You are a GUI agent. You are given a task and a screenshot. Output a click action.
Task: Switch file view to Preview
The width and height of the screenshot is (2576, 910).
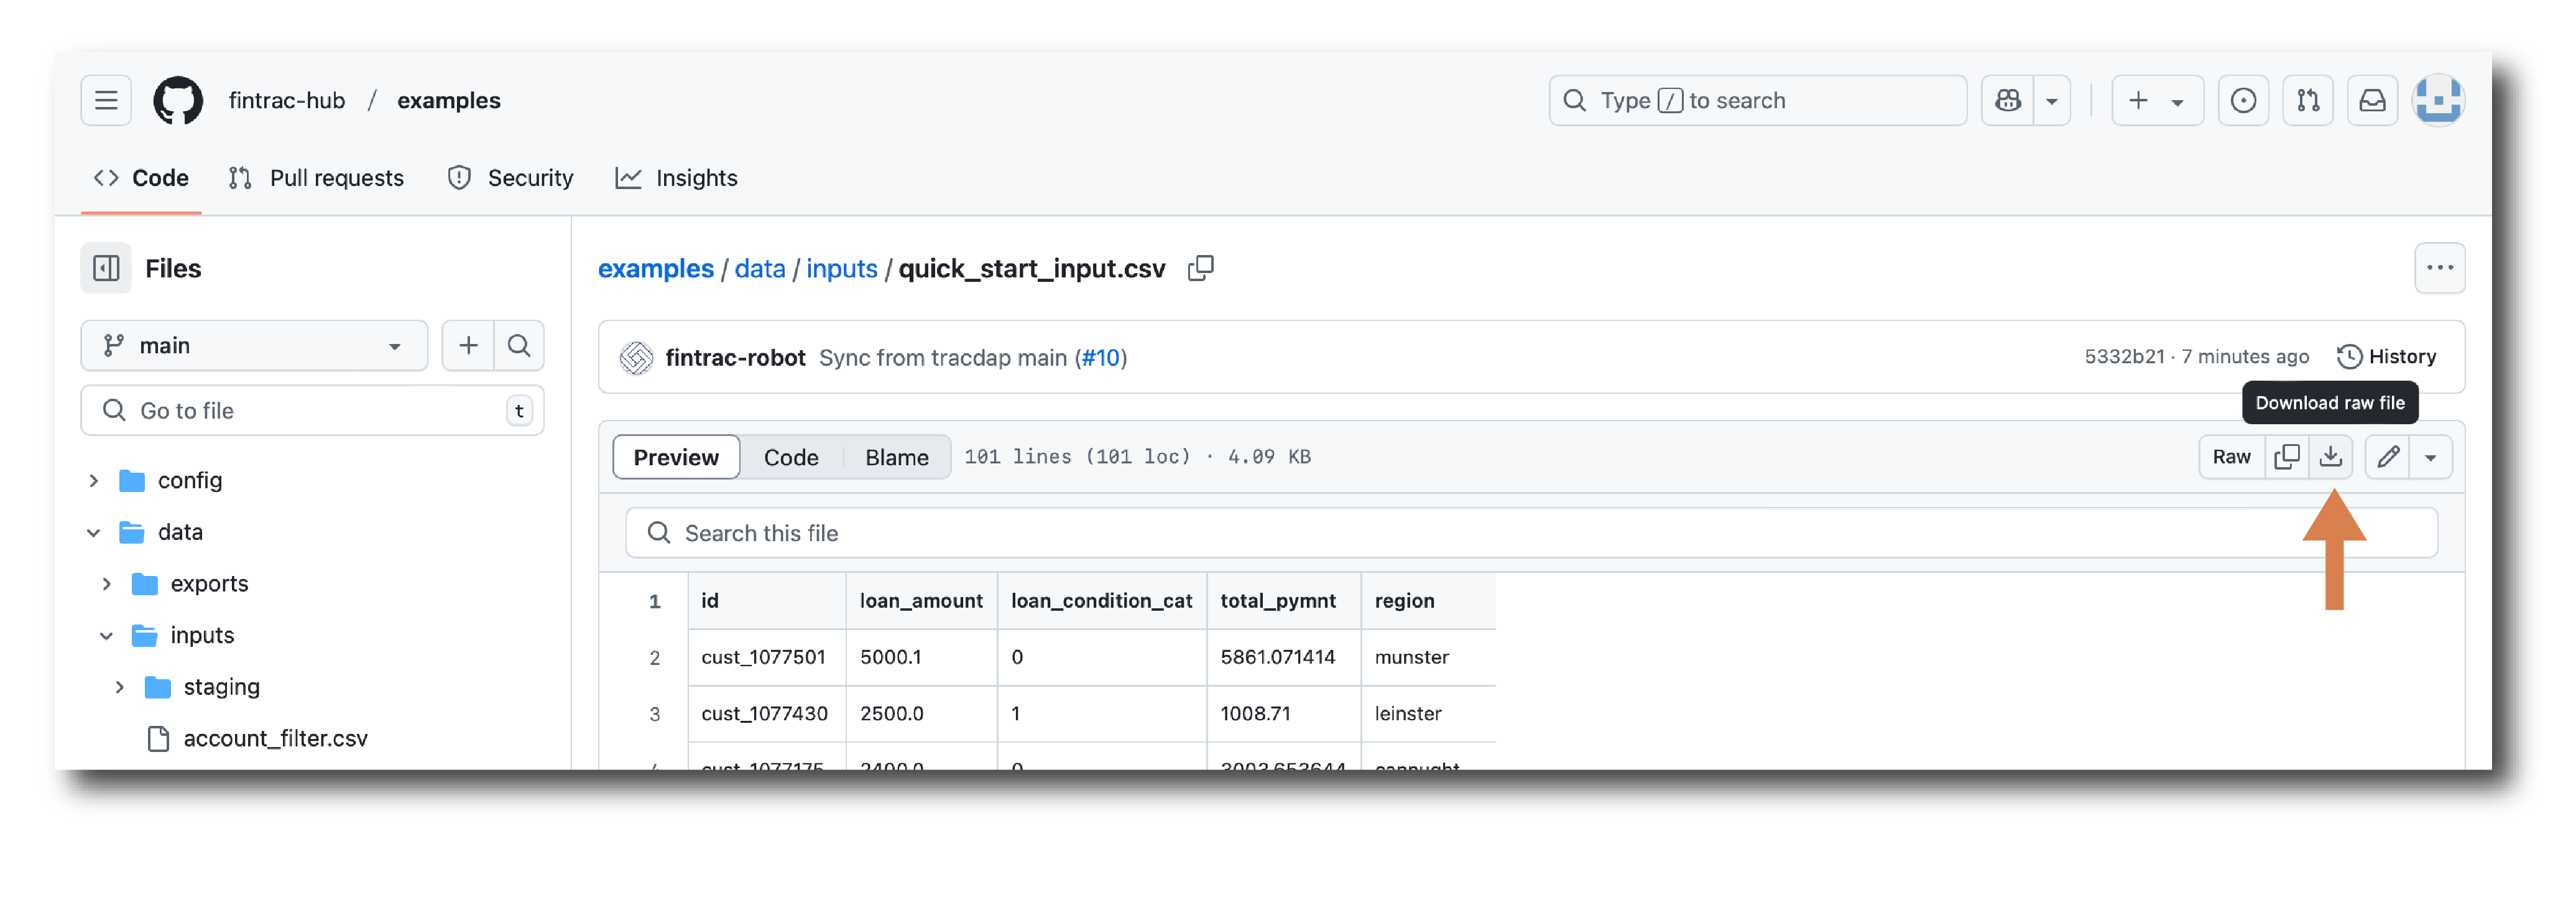click(x=676, y=457)
